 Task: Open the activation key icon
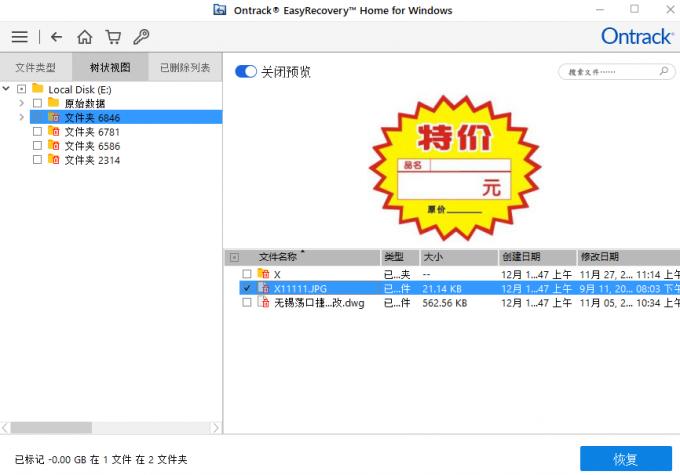tap(141, 37)
